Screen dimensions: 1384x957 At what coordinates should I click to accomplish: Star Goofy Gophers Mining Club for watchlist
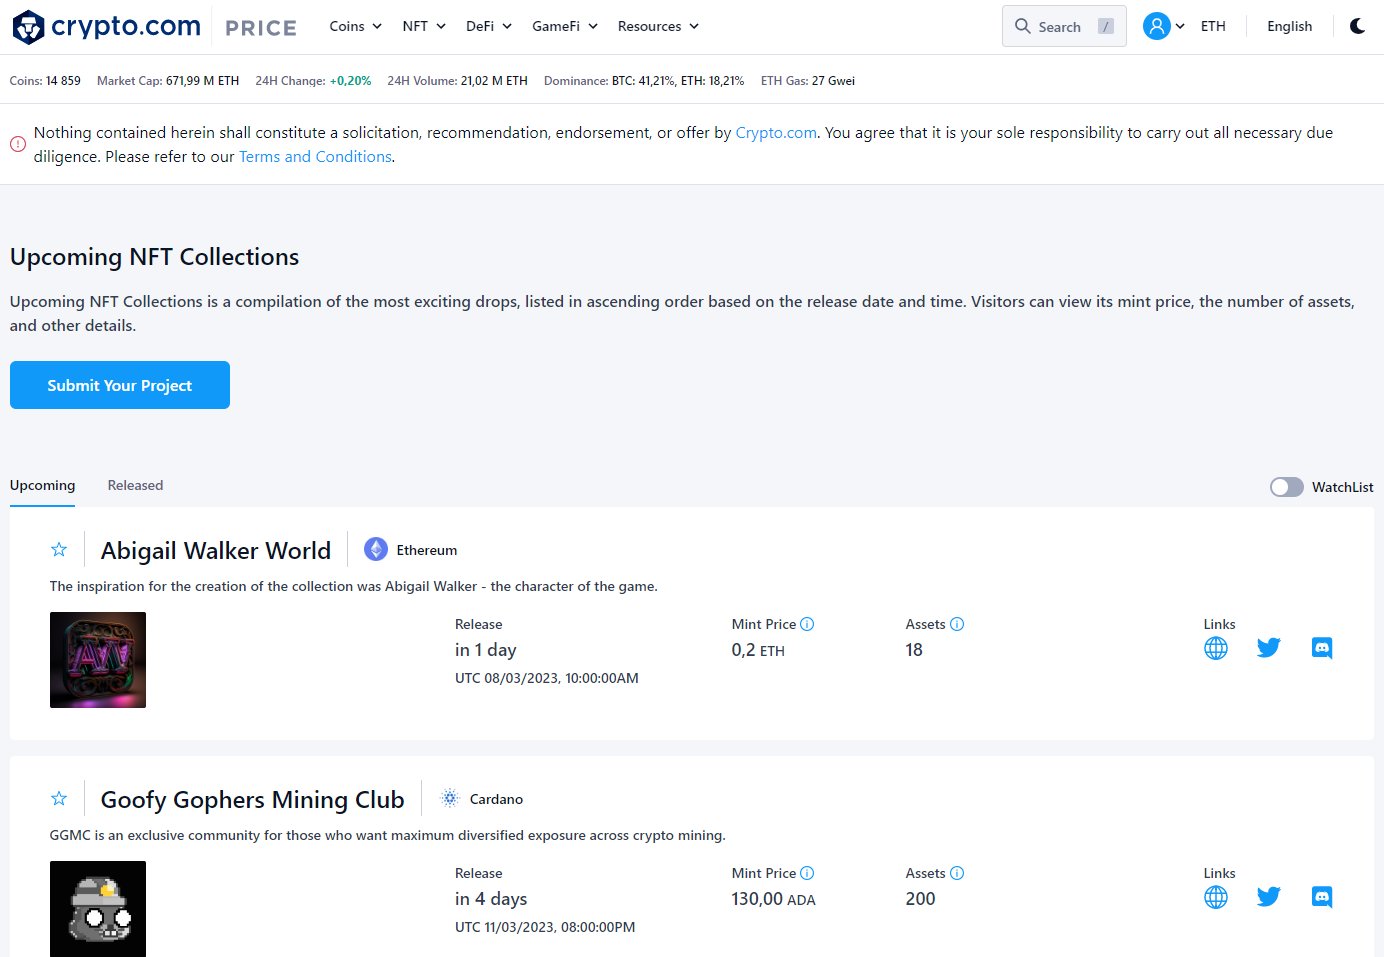(x=59, y=798)
